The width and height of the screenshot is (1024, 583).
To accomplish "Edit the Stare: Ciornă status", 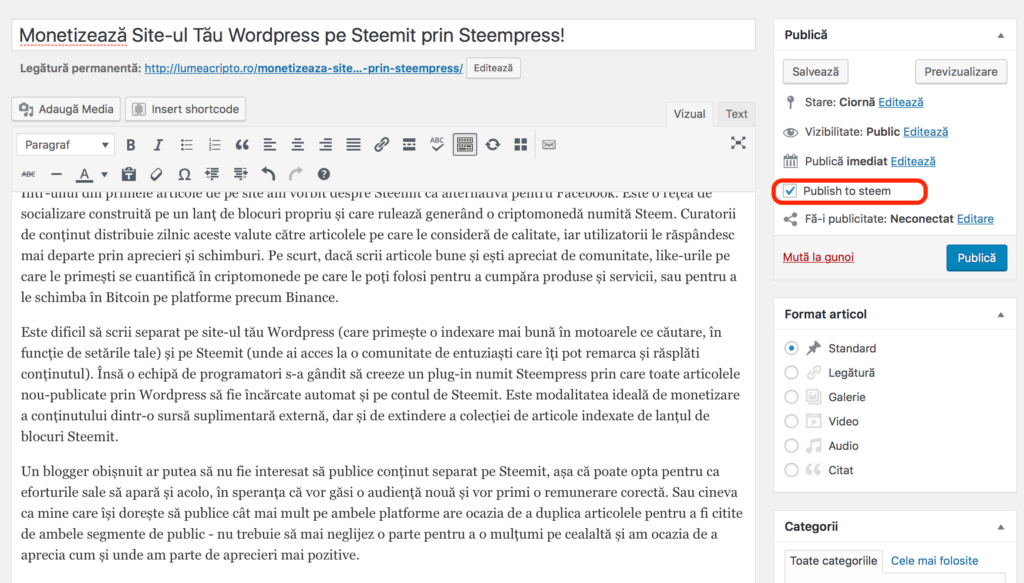I will 901,102.
